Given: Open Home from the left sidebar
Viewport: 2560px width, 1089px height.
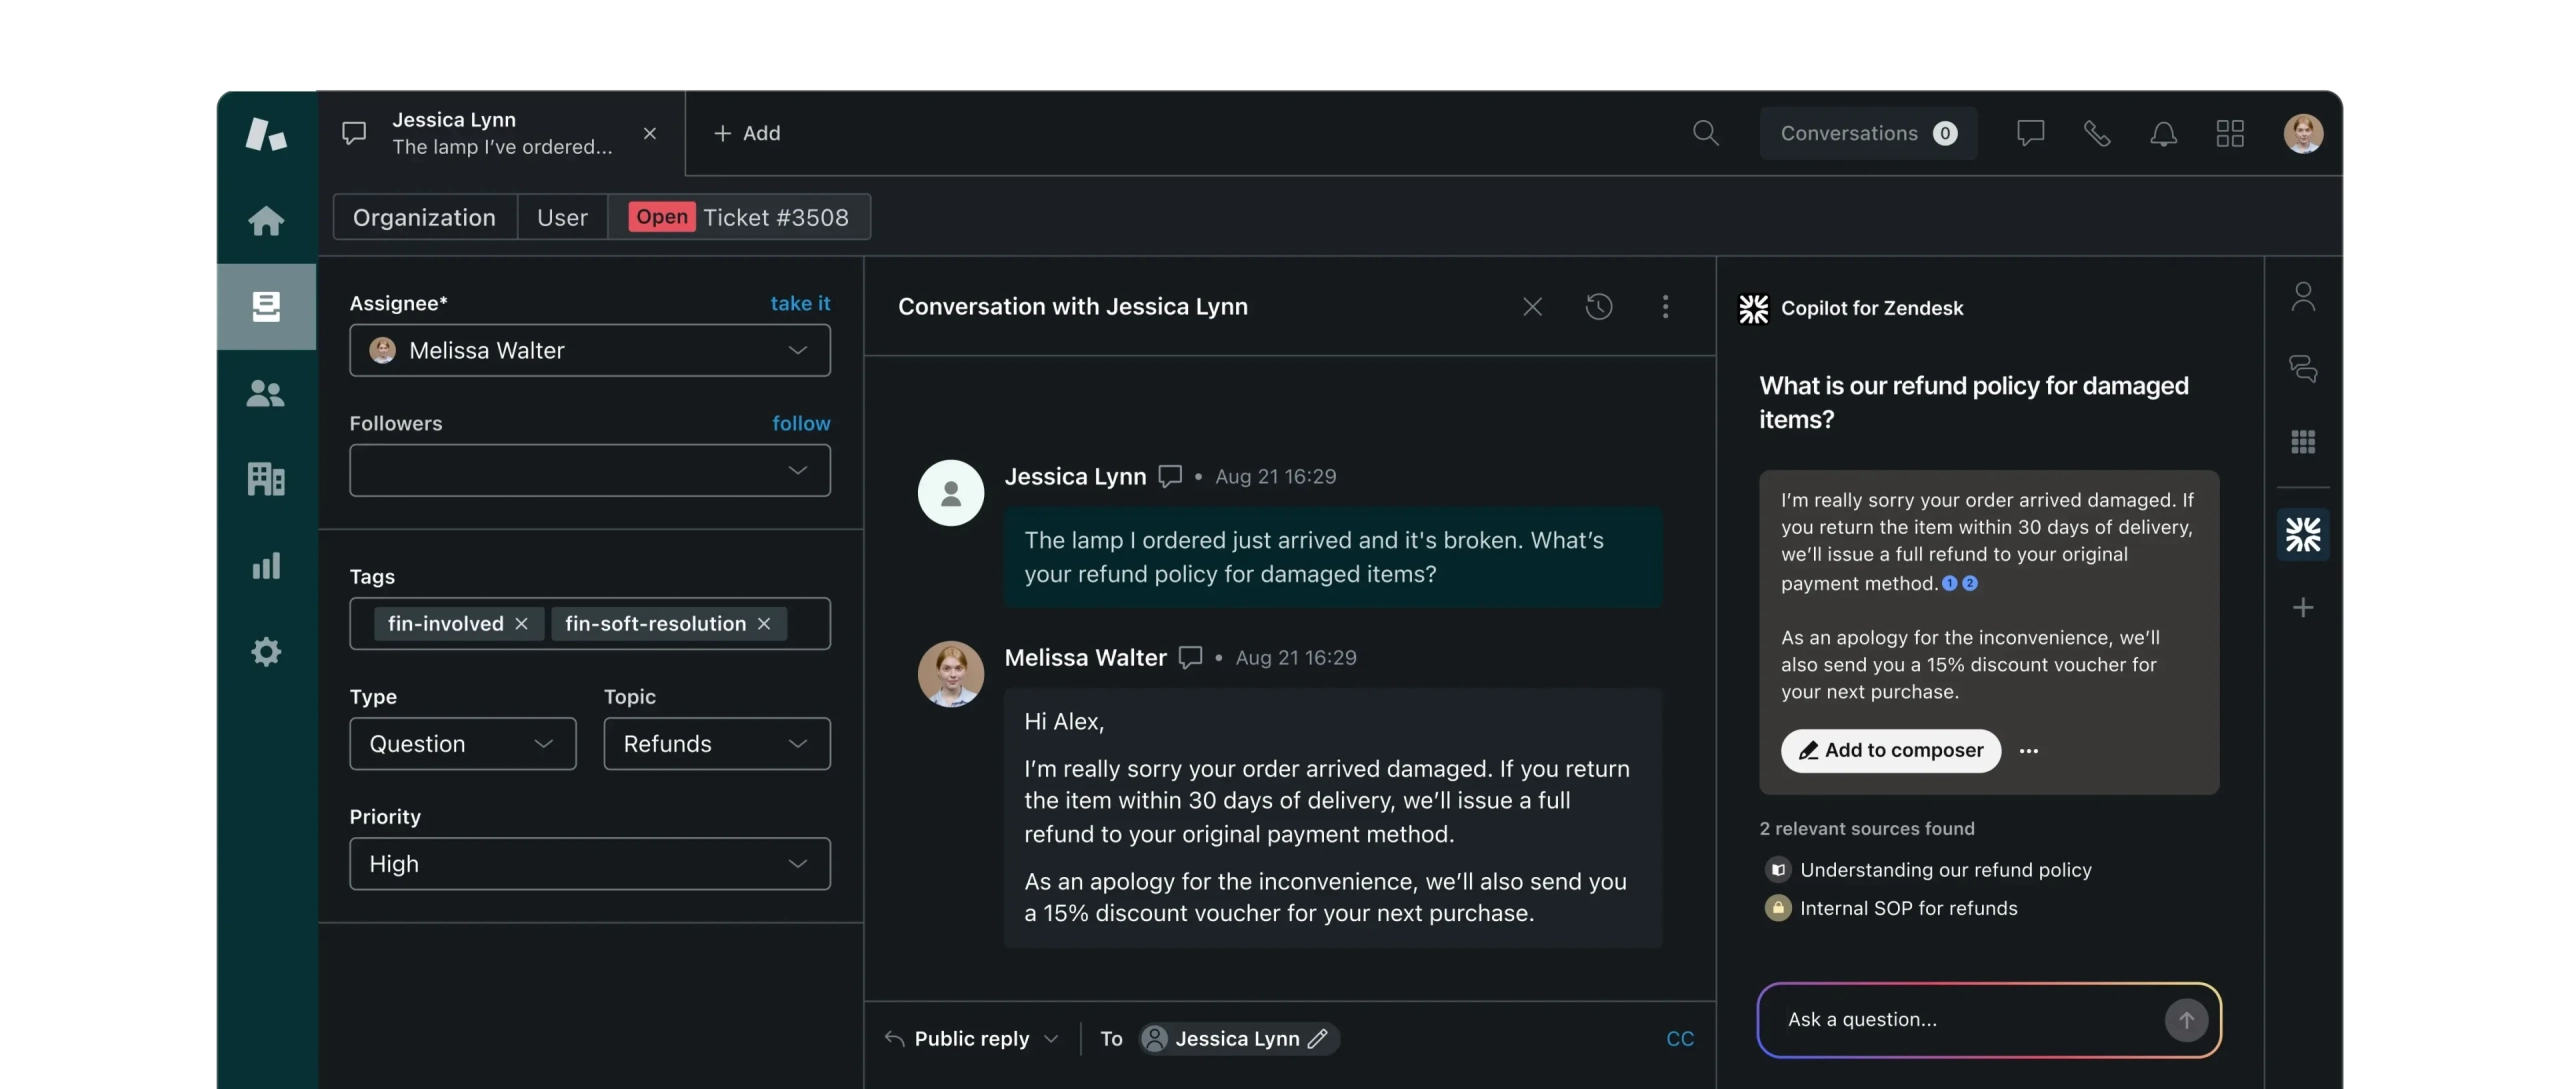Looking at the screenshot, I should point(266,221).
